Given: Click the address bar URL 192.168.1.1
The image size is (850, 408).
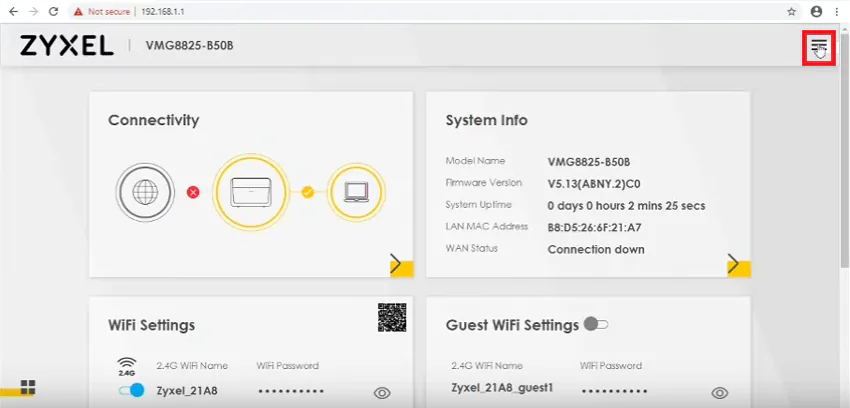Looking at the screenshot, I should point(163,11).
